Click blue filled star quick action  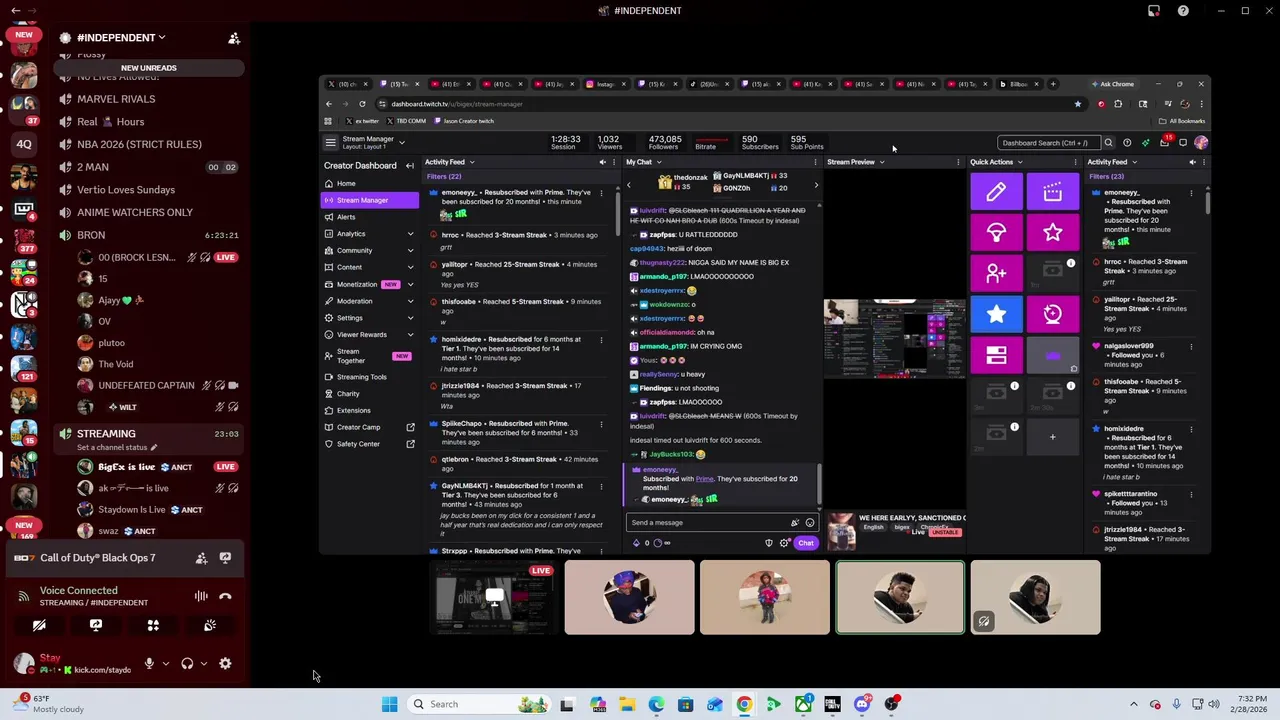[996, 314]
